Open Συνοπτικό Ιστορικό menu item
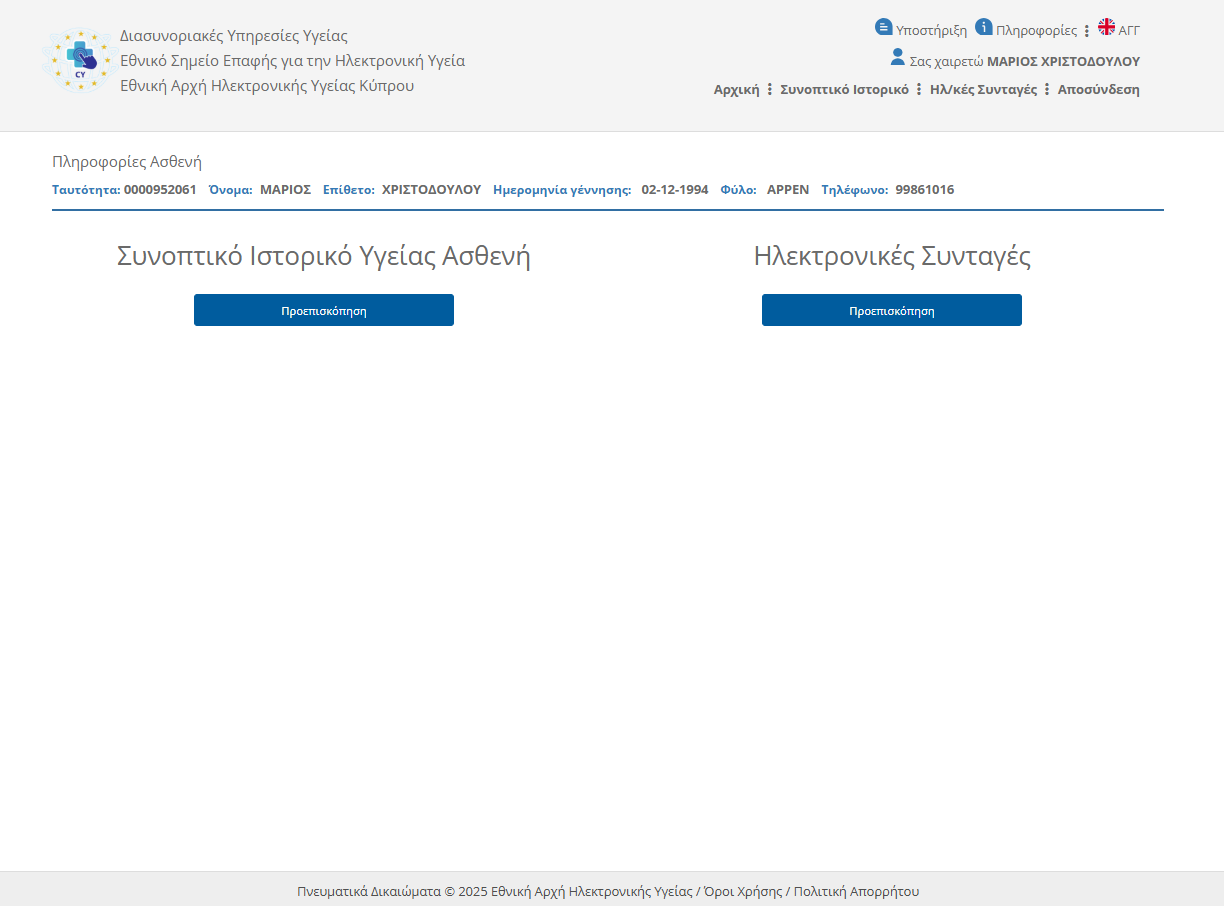 (844, 90)
